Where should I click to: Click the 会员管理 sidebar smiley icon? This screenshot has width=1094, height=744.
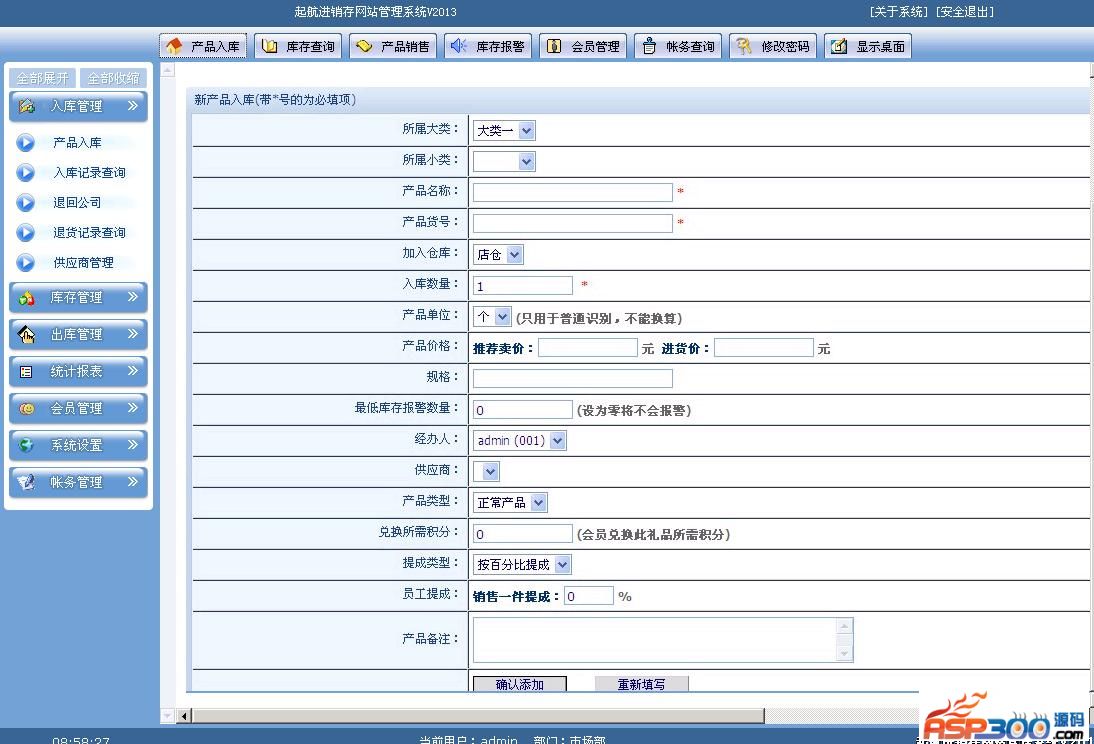27,408
